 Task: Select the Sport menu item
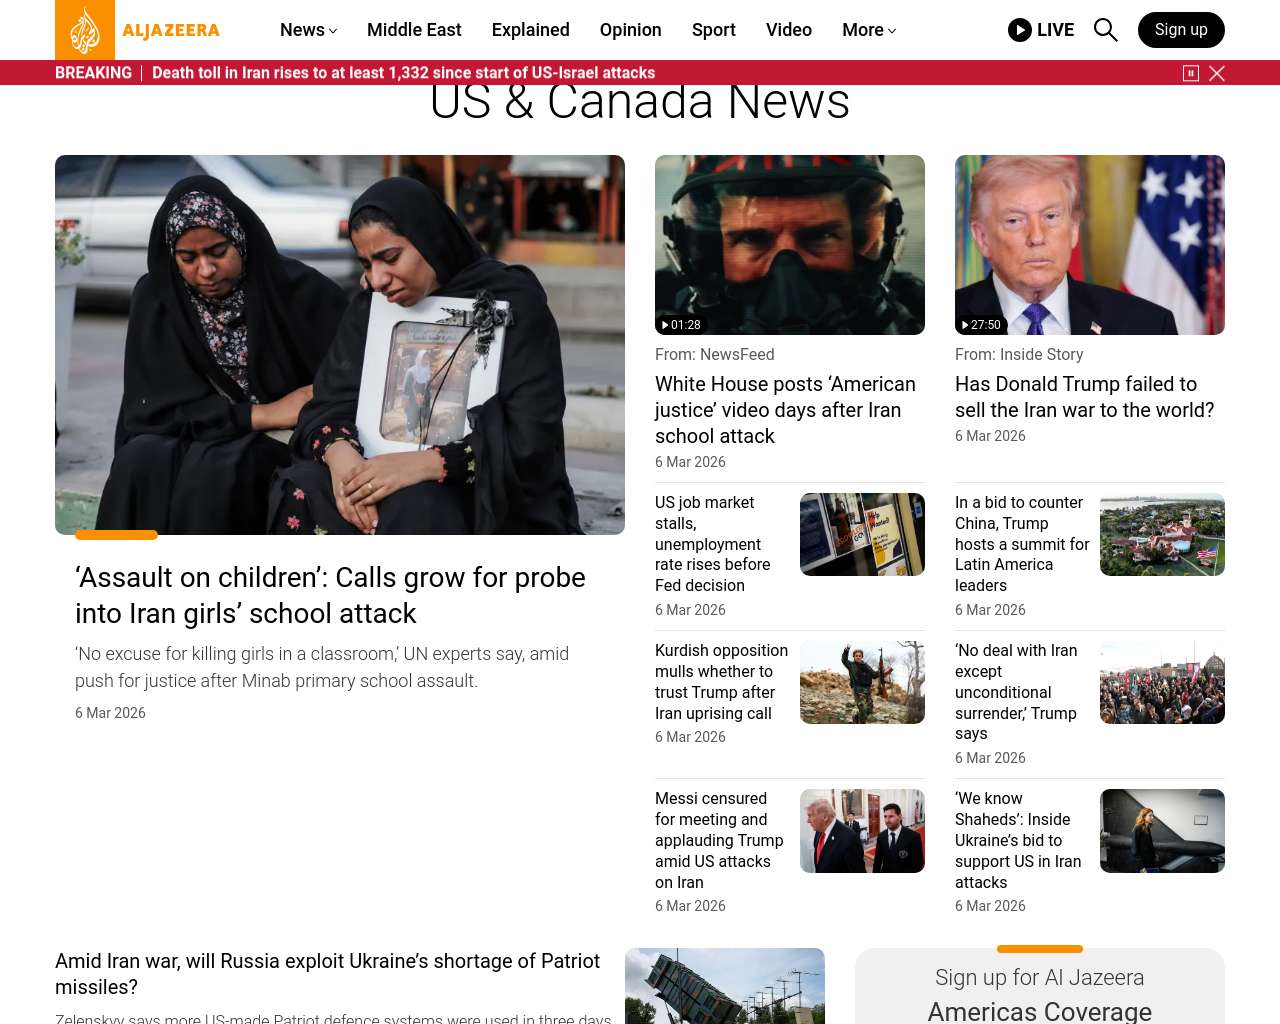pyautogui.click(x=713, y=30)
